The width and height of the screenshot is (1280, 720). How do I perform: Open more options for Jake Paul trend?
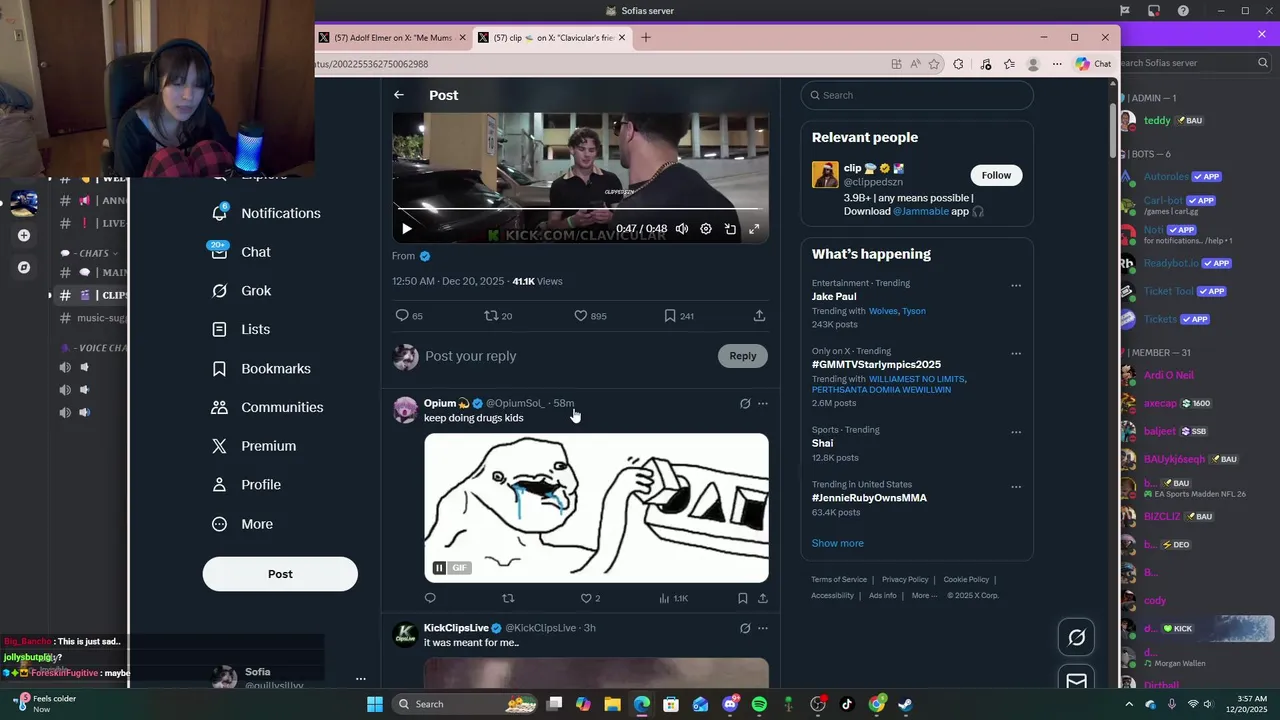coord(1016,286)
